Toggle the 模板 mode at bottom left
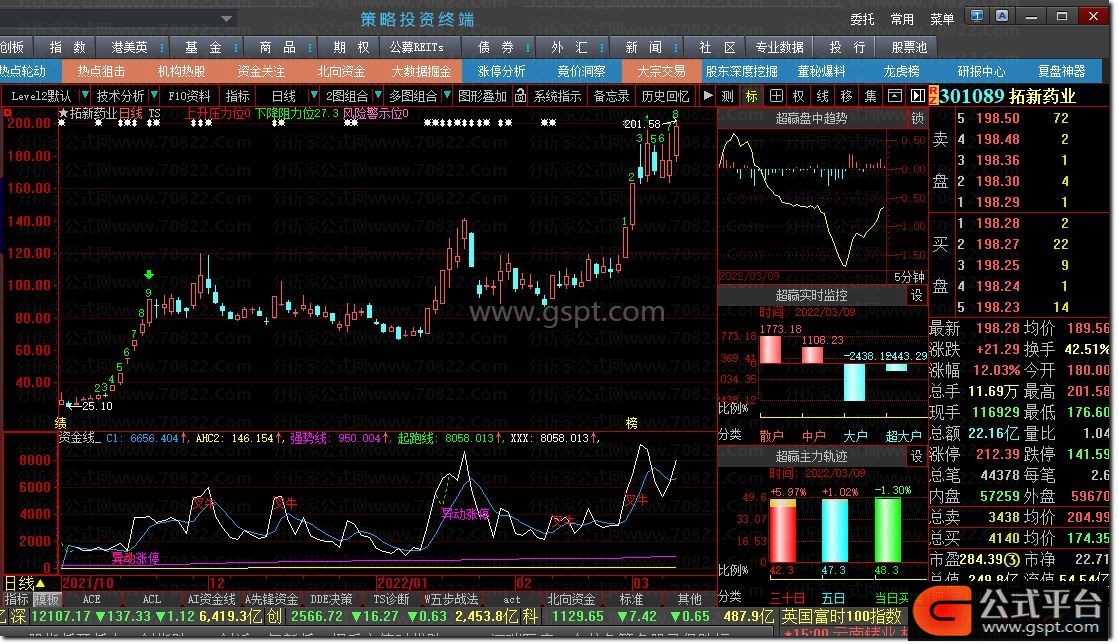This screenshot has width=1118, height=644. coord(46,600)
